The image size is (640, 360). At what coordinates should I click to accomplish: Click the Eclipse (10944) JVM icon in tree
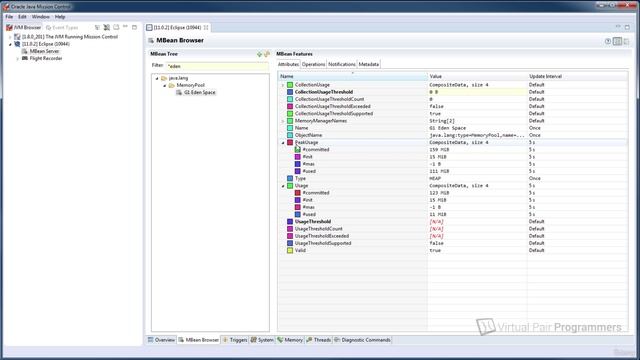[x=17, y=44]
